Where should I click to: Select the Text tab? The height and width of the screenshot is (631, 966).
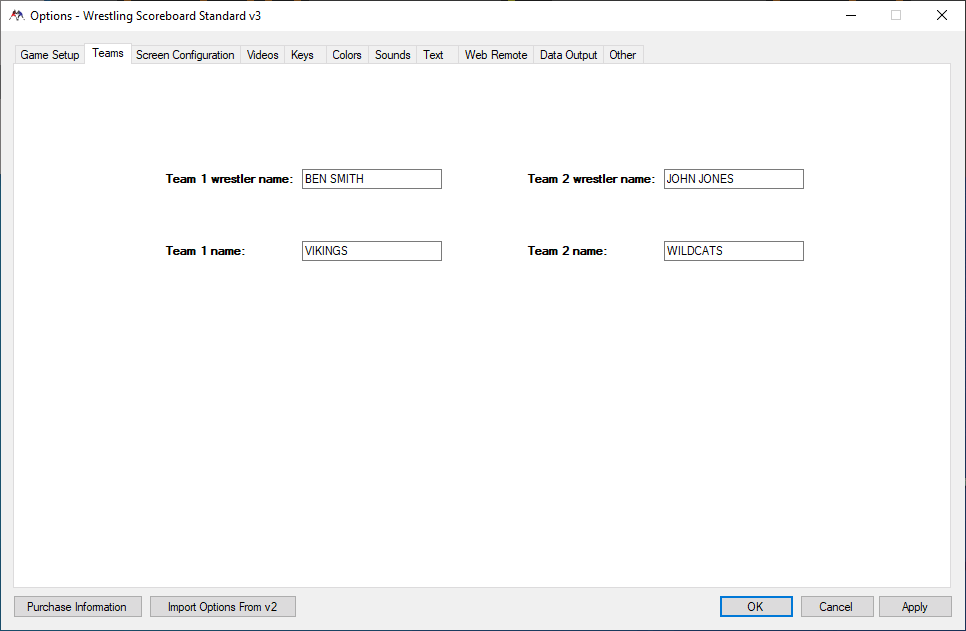pyautogui.click(x=433, y=55)
